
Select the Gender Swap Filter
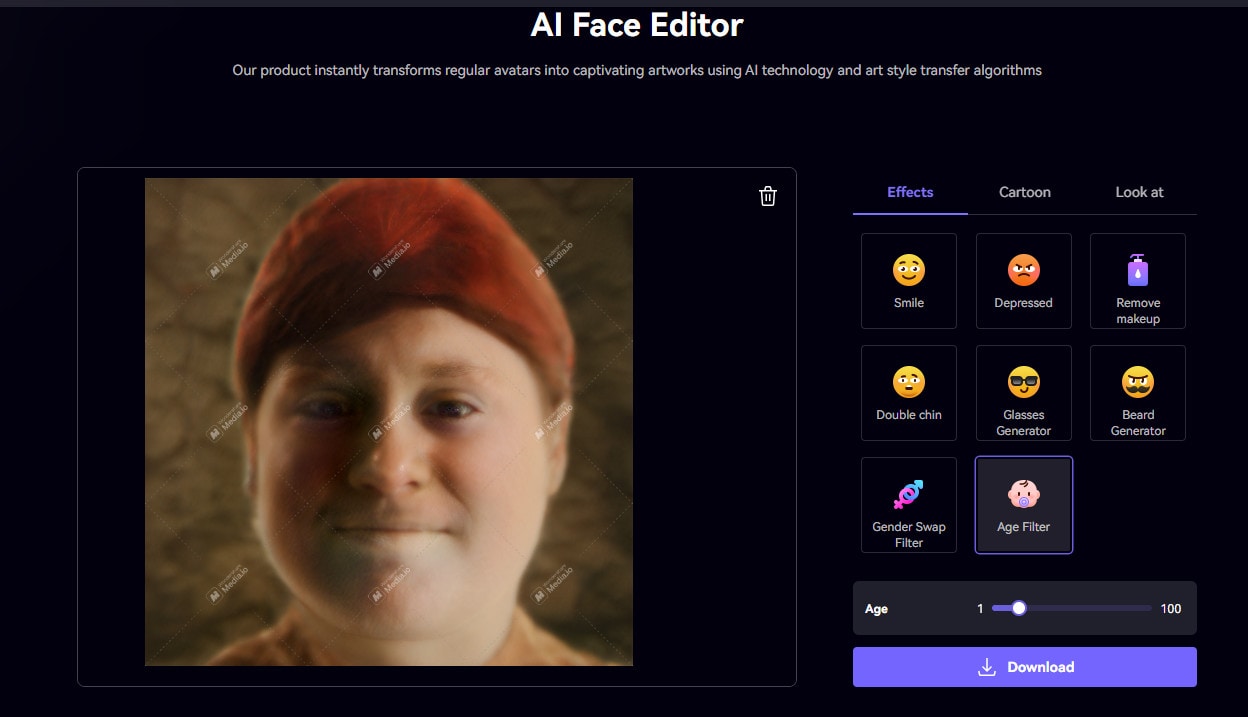[909, 505]
